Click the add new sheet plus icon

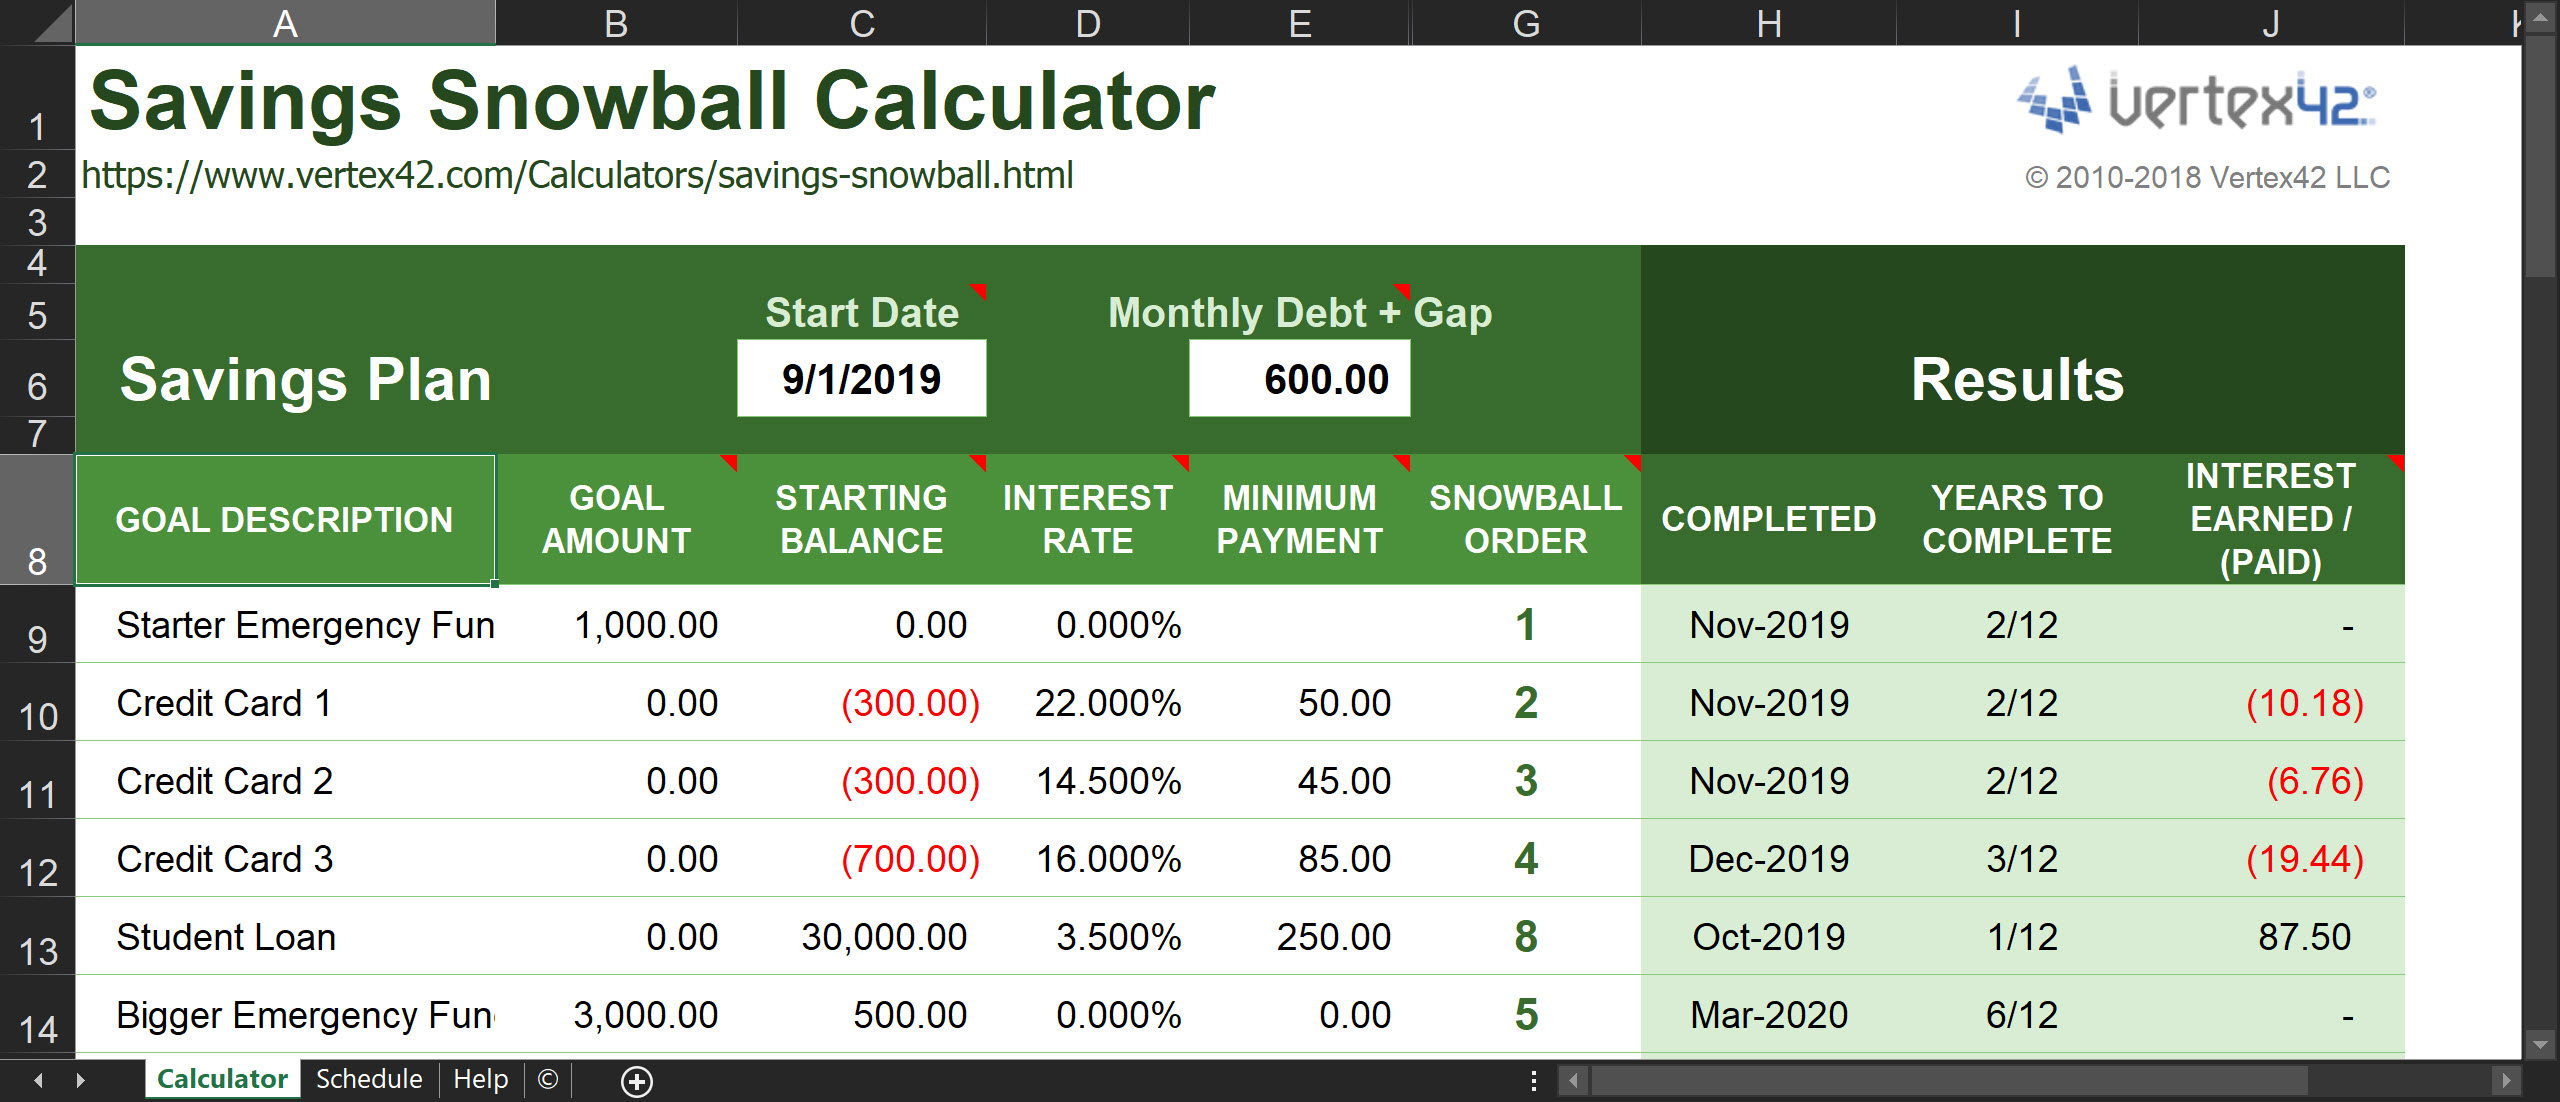click(637, 1081)
